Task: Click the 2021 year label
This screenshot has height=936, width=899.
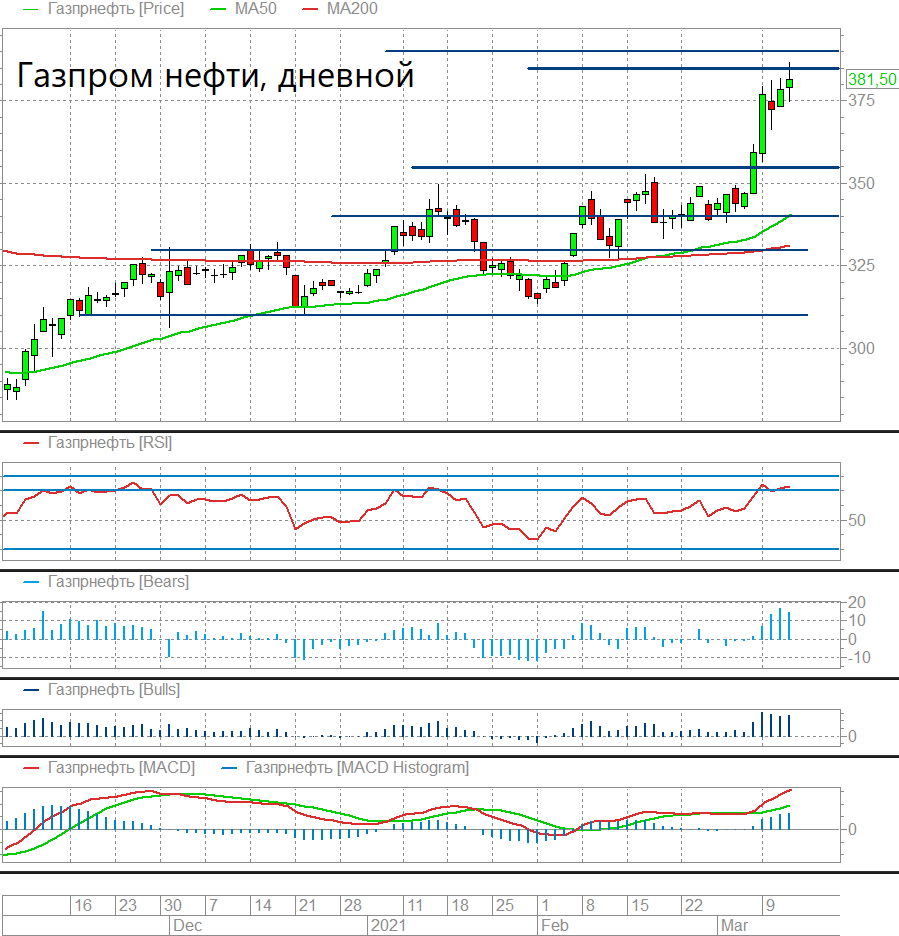Action: click(388, 925)
